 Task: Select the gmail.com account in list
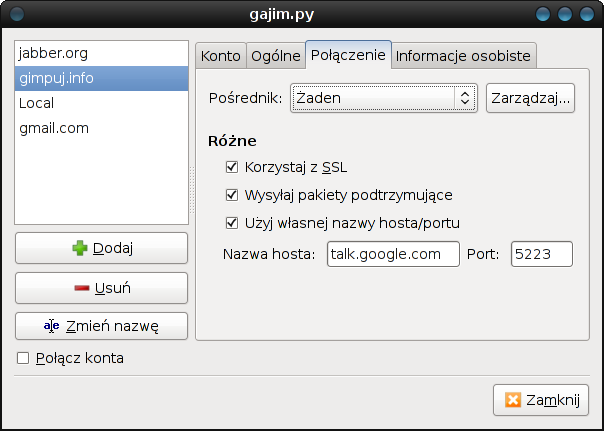(100, 129)
